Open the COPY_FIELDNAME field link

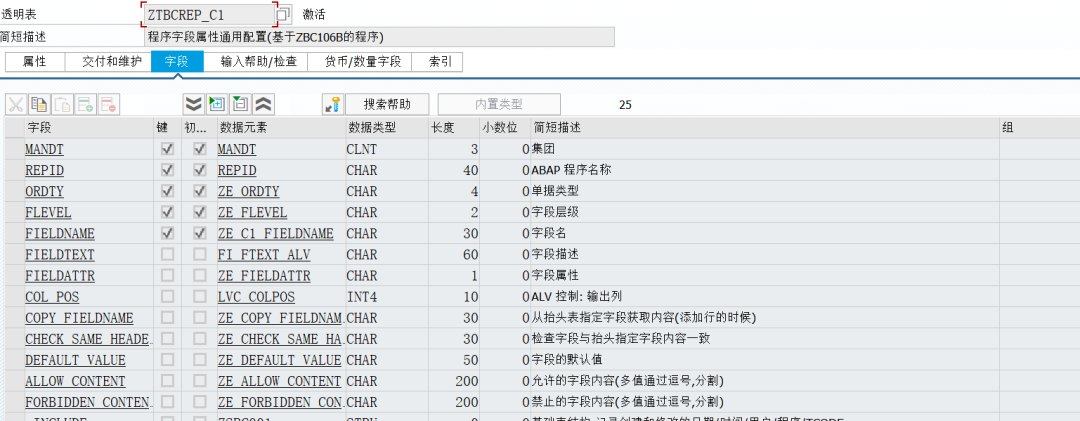click(79, 318)
